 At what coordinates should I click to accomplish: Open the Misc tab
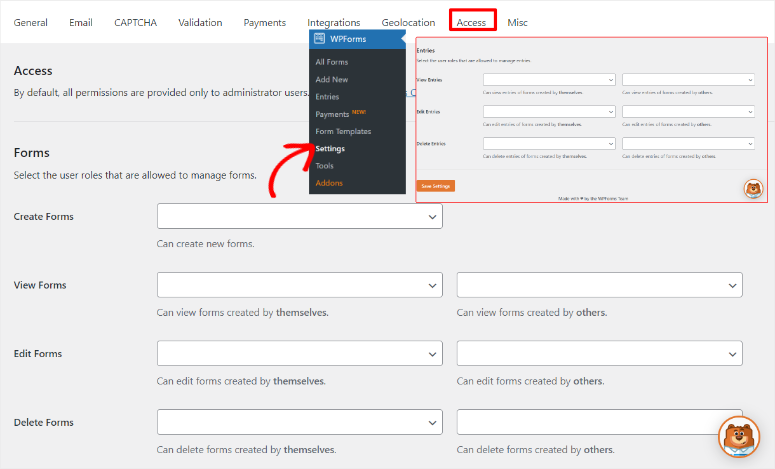(x=517, y=23)
